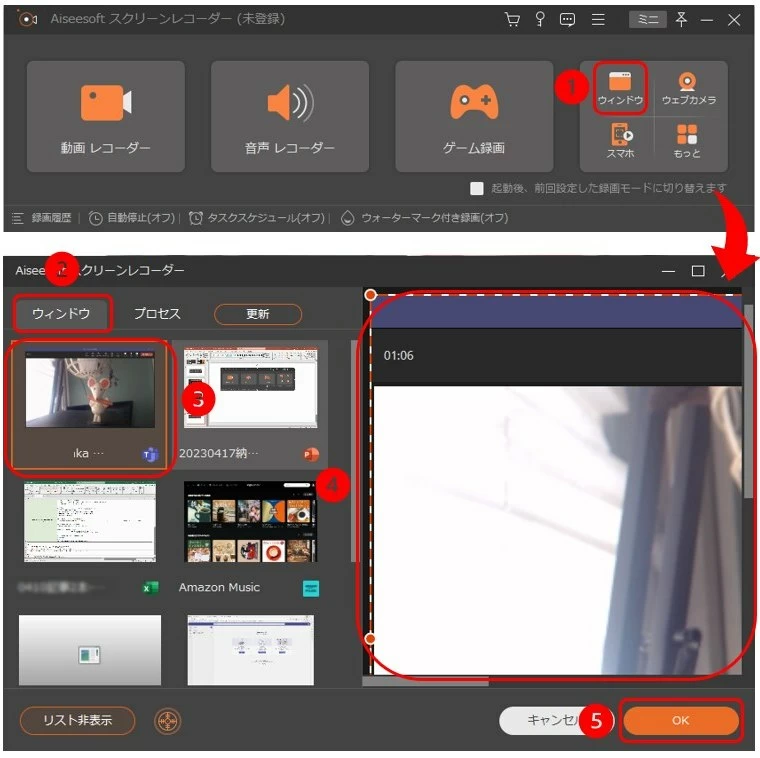Open the feedback chat icon
Image resolution: width=760 pixels, height=758 pixels.
(x=567, y=19)
